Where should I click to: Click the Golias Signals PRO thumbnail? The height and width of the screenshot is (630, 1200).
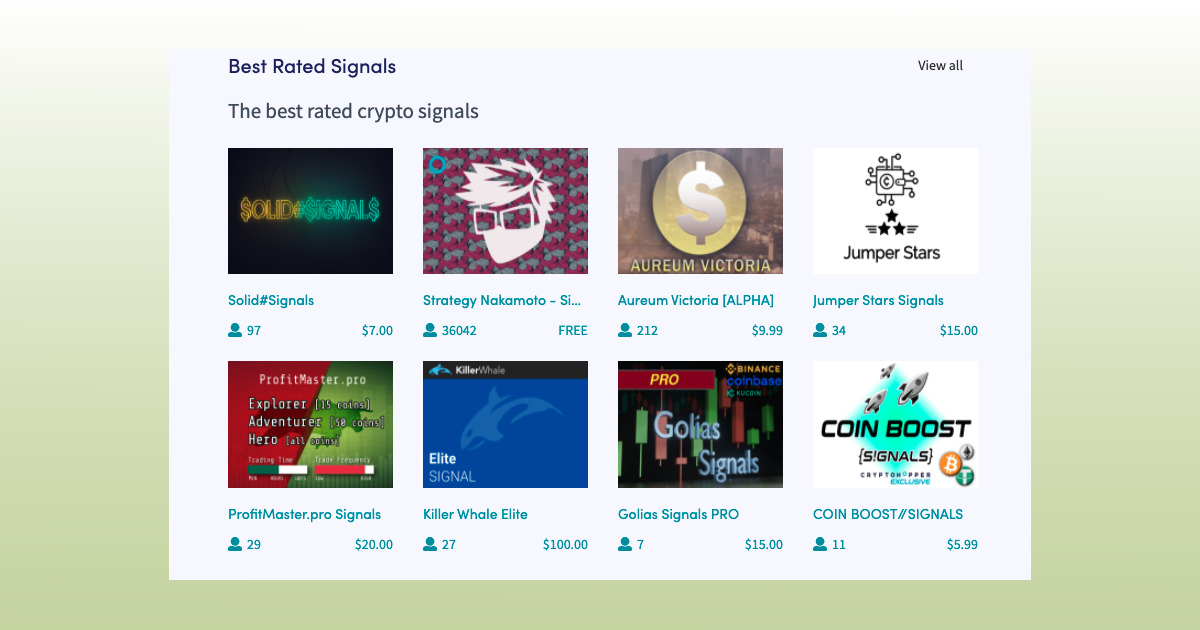(x=700, y=424)
